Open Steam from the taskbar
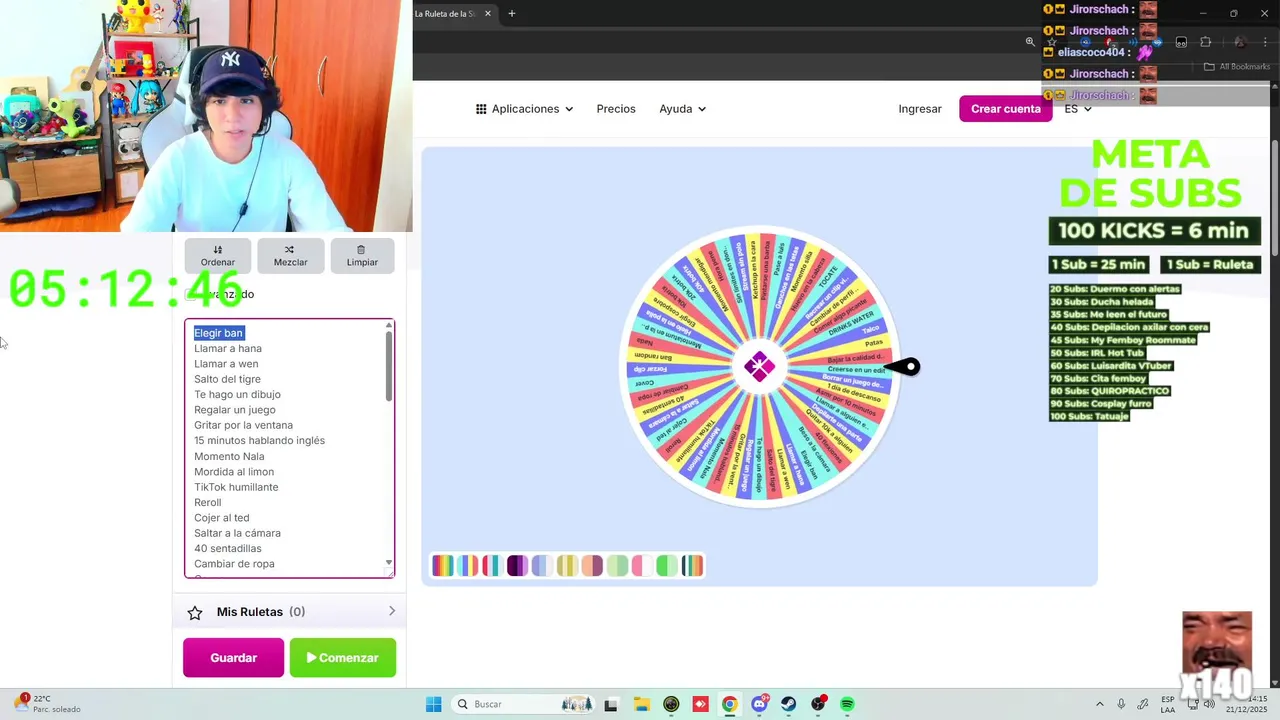The width and height of the screenshot is (1280, 720). point(788,704)
